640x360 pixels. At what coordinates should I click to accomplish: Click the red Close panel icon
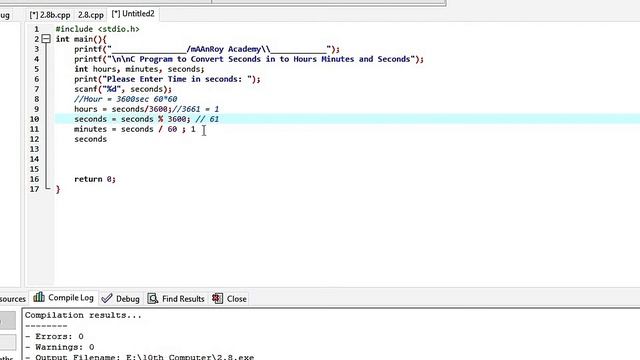coord(217,298)
